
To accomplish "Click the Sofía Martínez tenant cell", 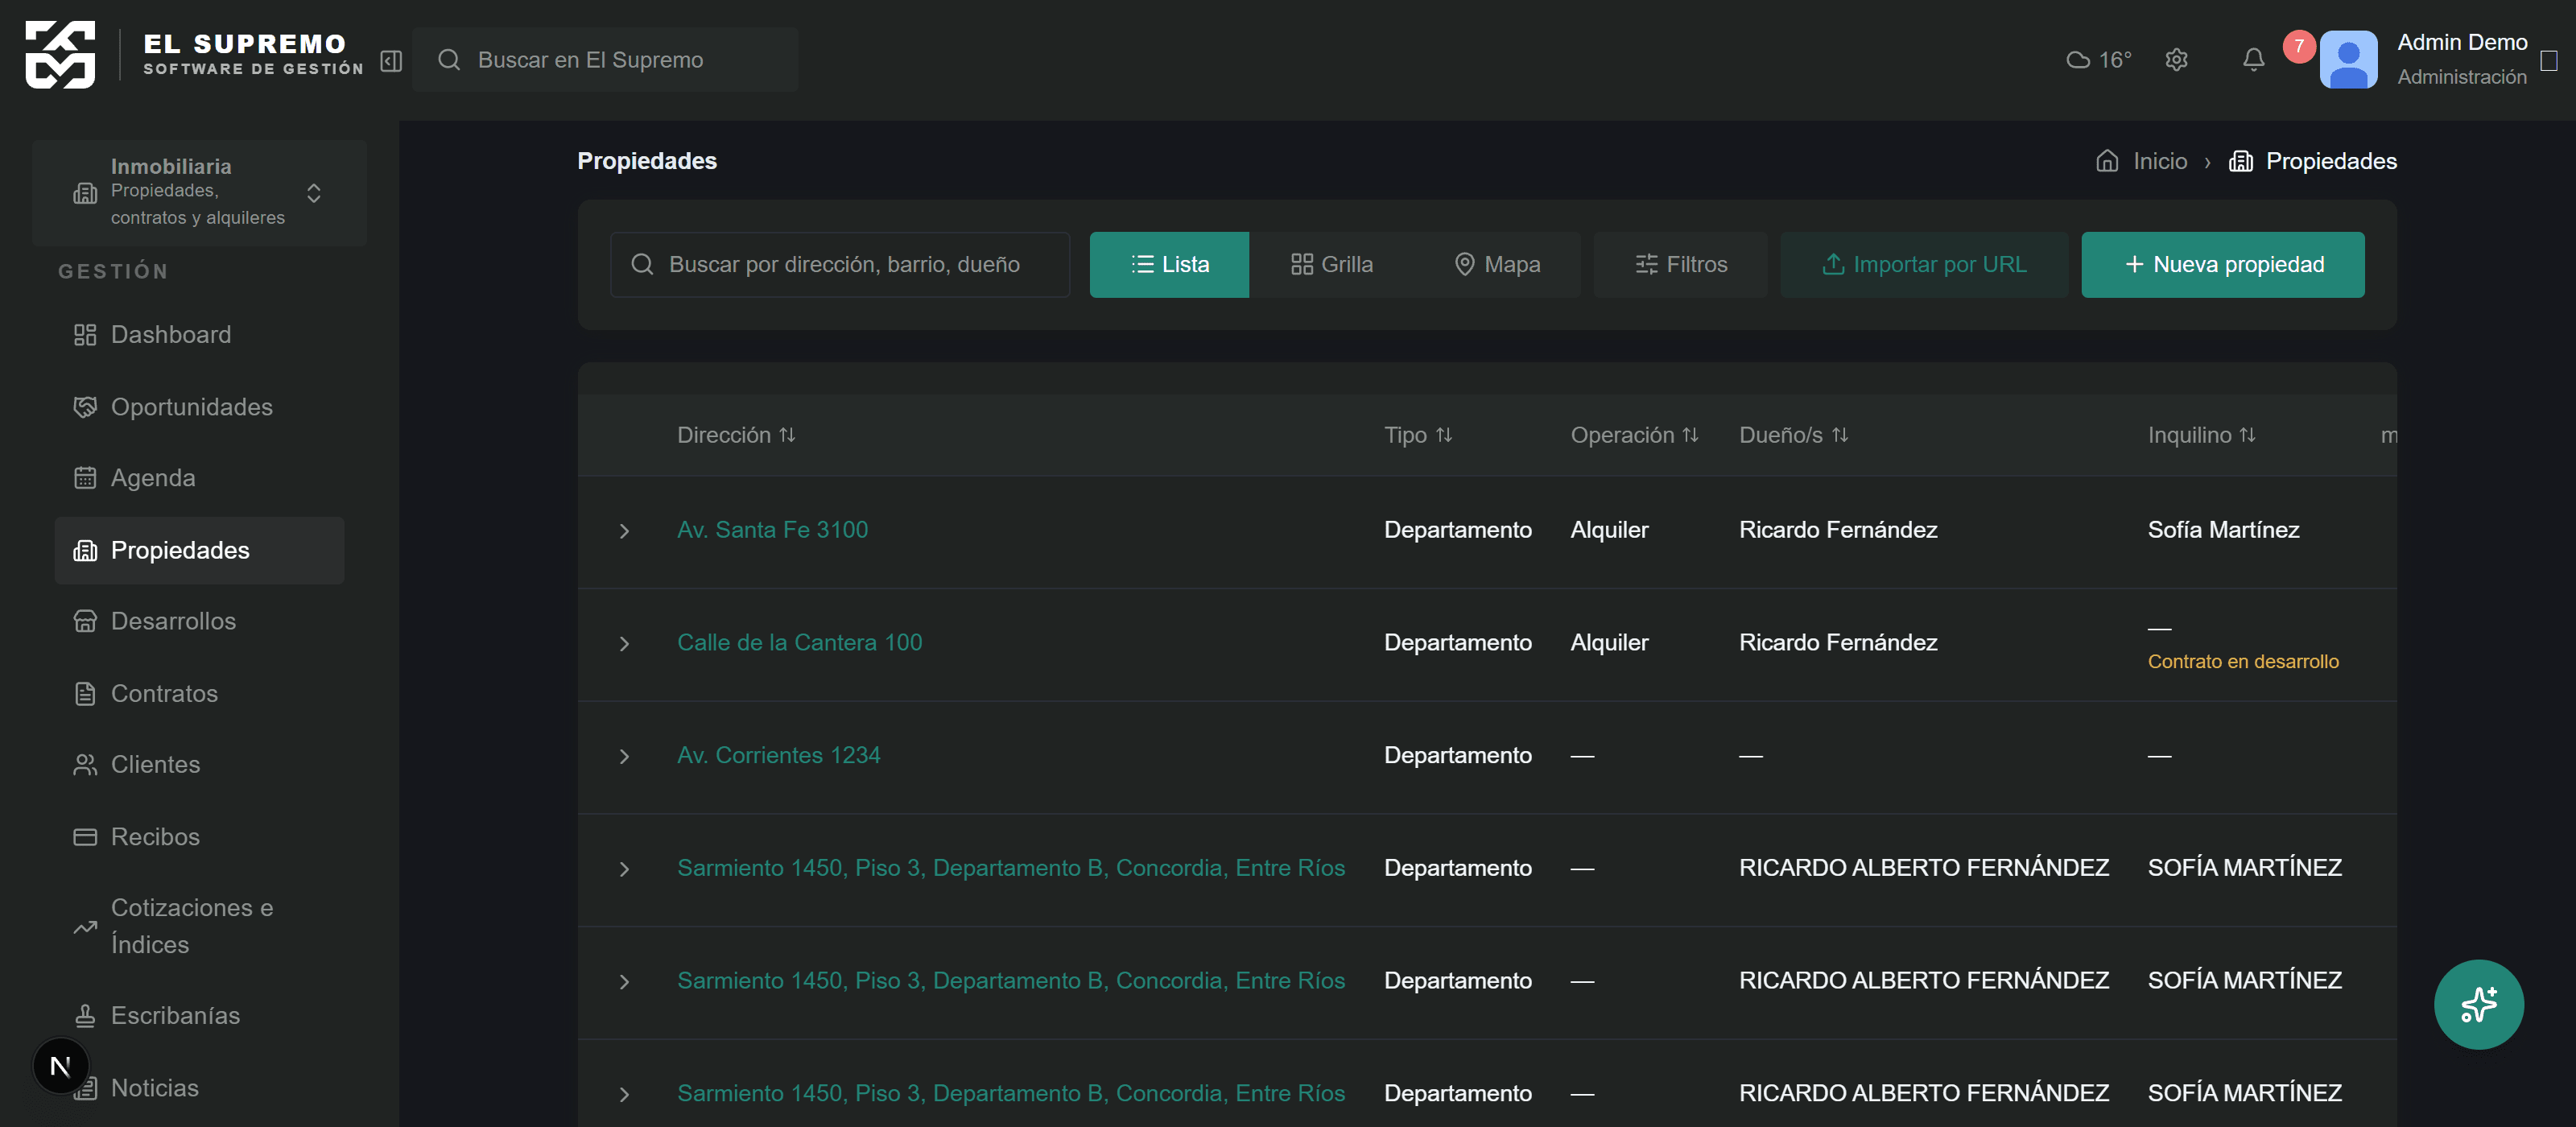I will click(x=2223, y=530).
